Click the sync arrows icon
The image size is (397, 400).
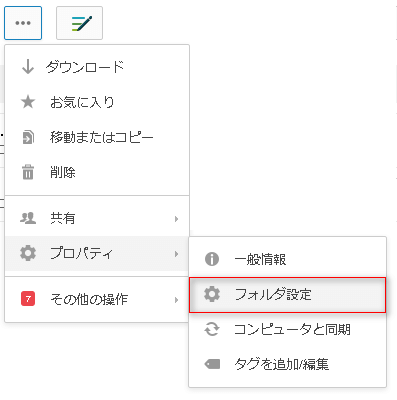point(212,329)
